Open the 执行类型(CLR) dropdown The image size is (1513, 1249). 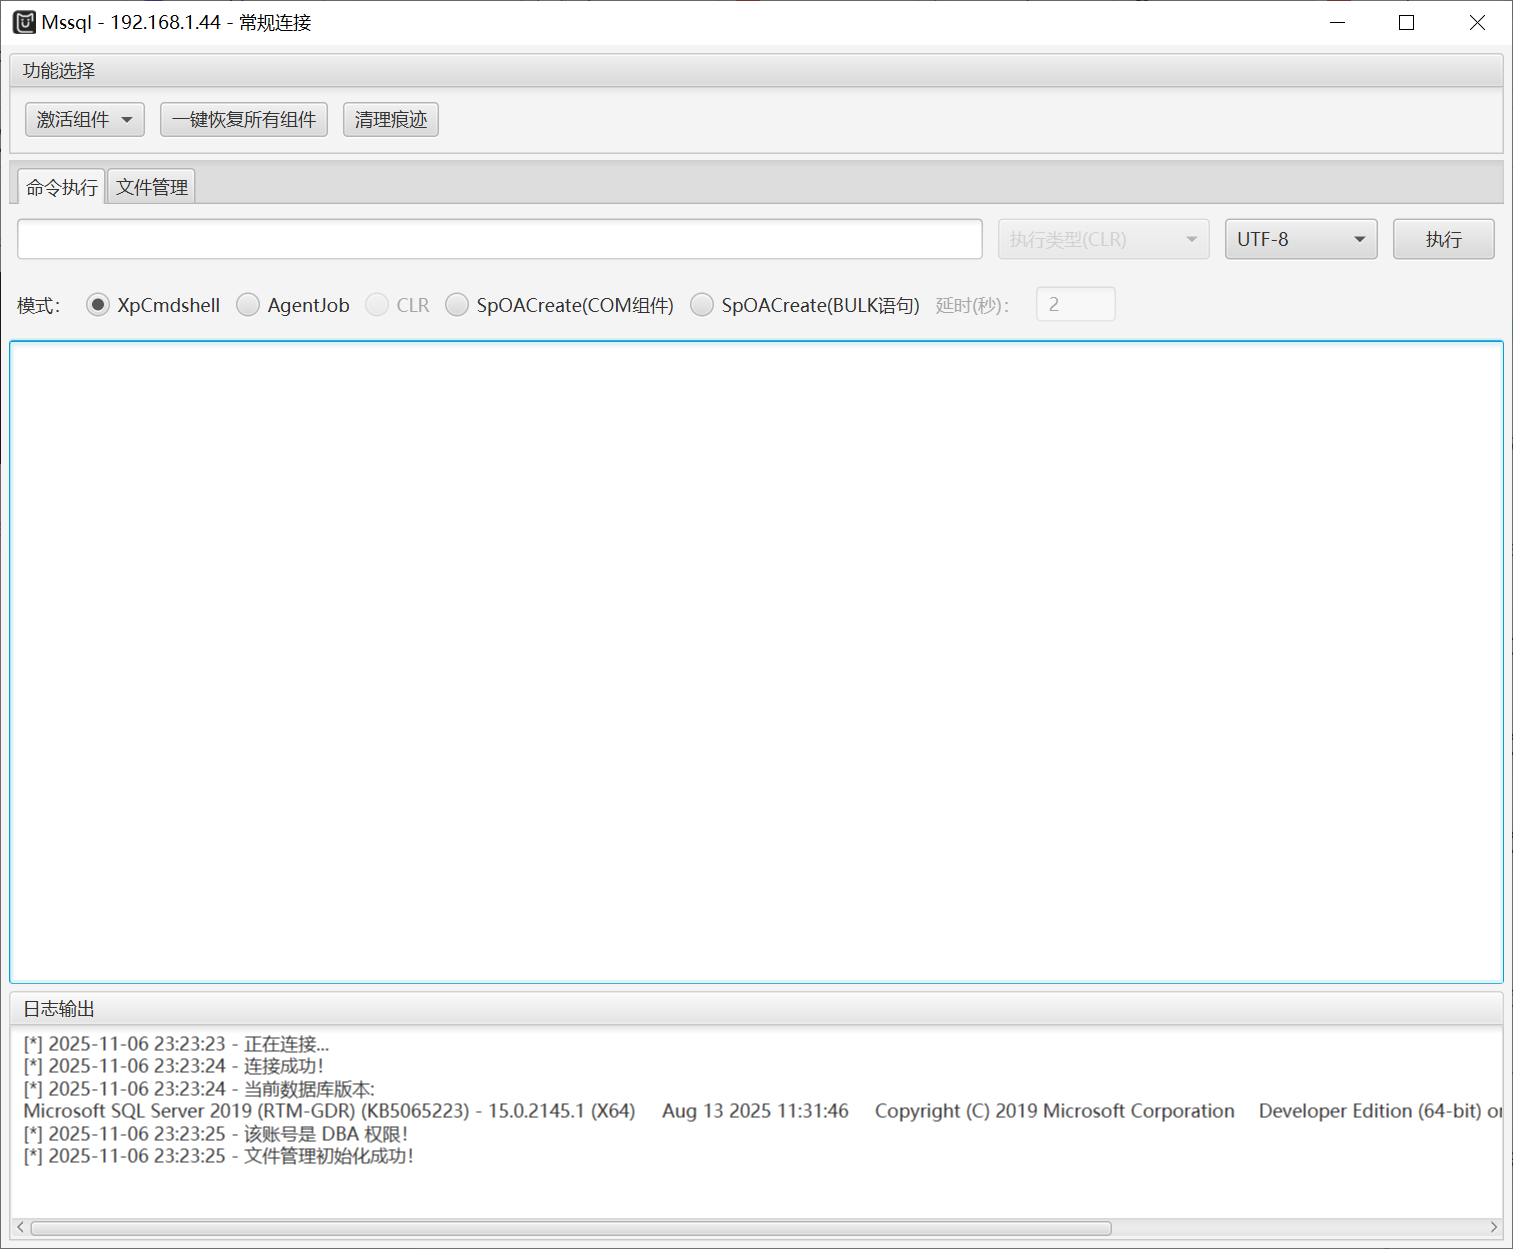point(1104,239)
